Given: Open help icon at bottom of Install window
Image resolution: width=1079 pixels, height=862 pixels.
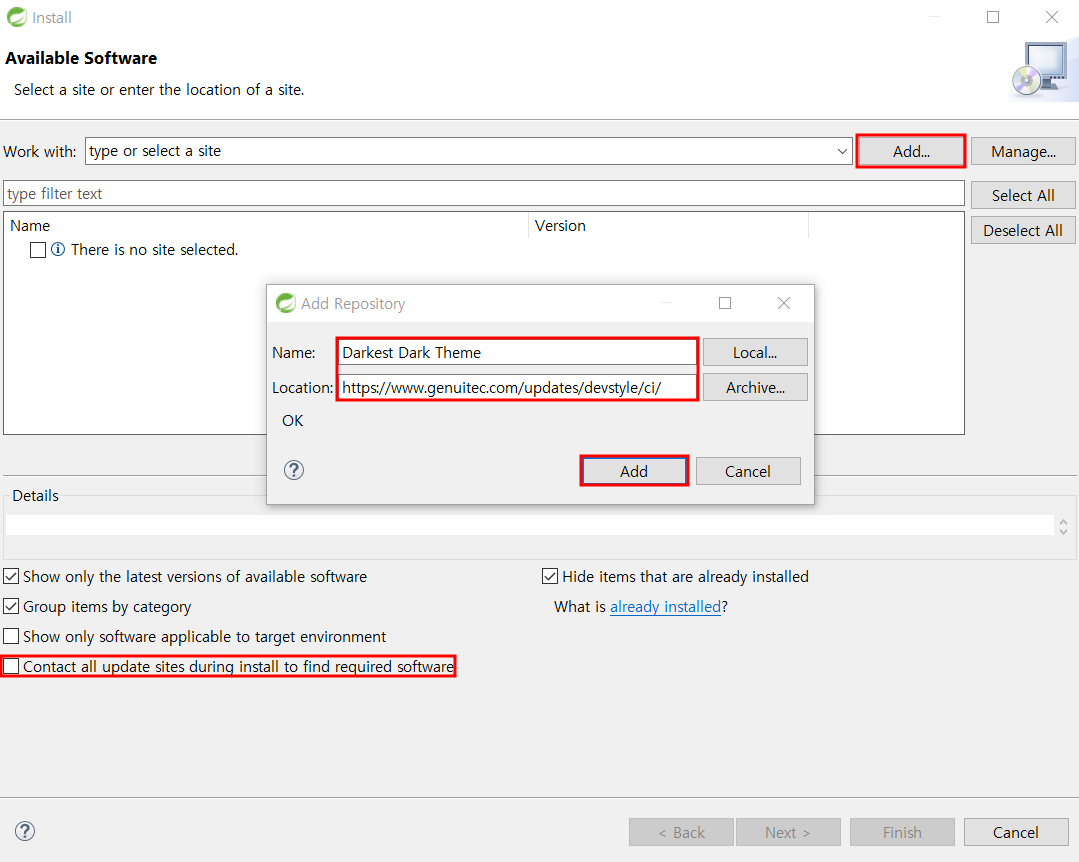Looking at the screenshot, I should coord(25,831).
